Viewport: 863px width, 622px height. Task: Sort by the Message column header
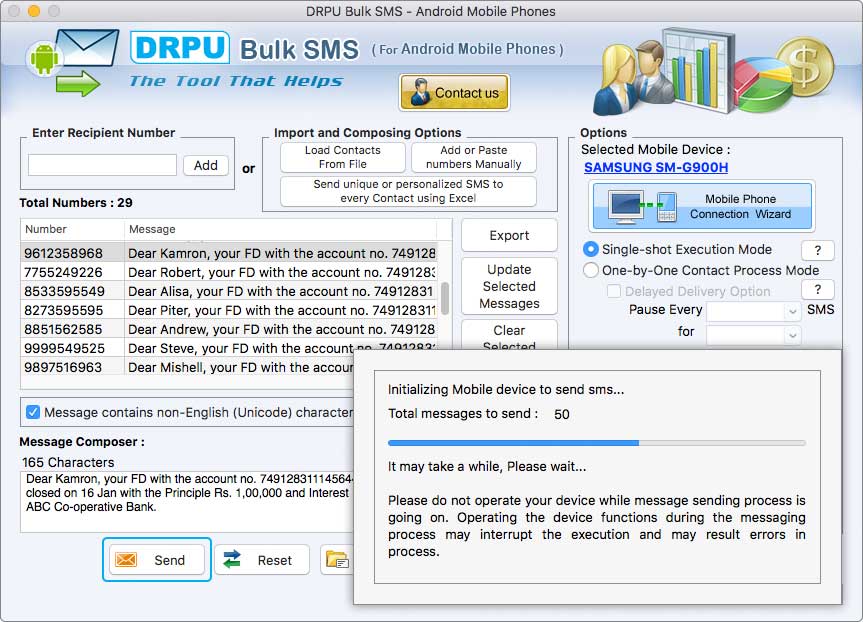tap(281, 229)
